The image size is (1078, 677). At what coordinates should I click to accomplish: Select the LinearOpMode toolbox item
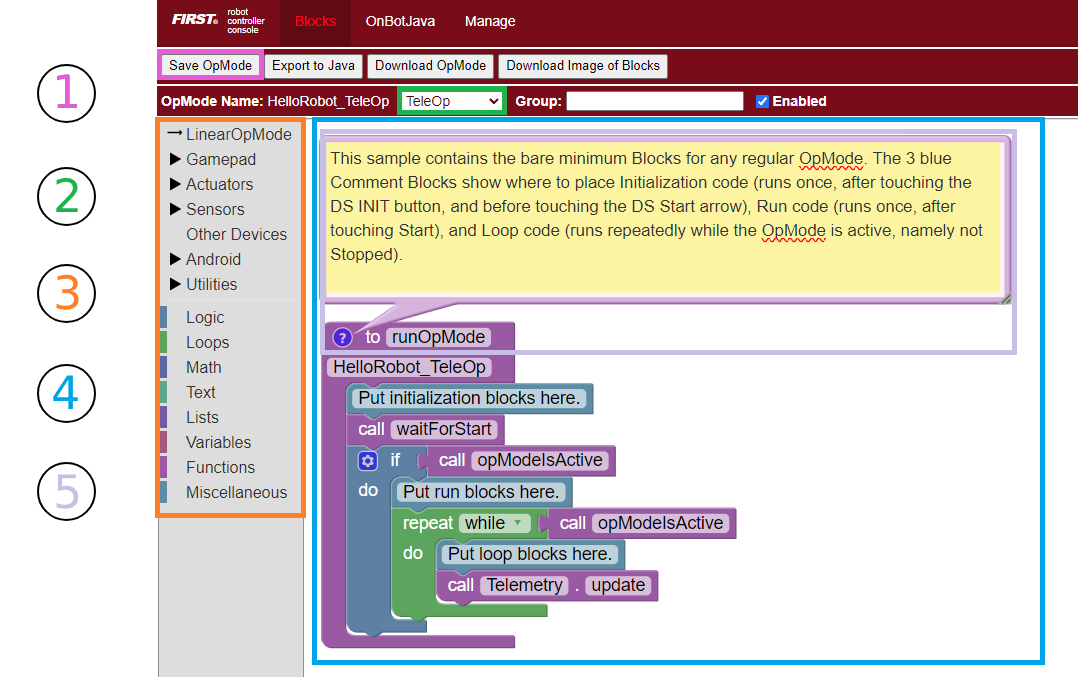click(x=238, y=134)
